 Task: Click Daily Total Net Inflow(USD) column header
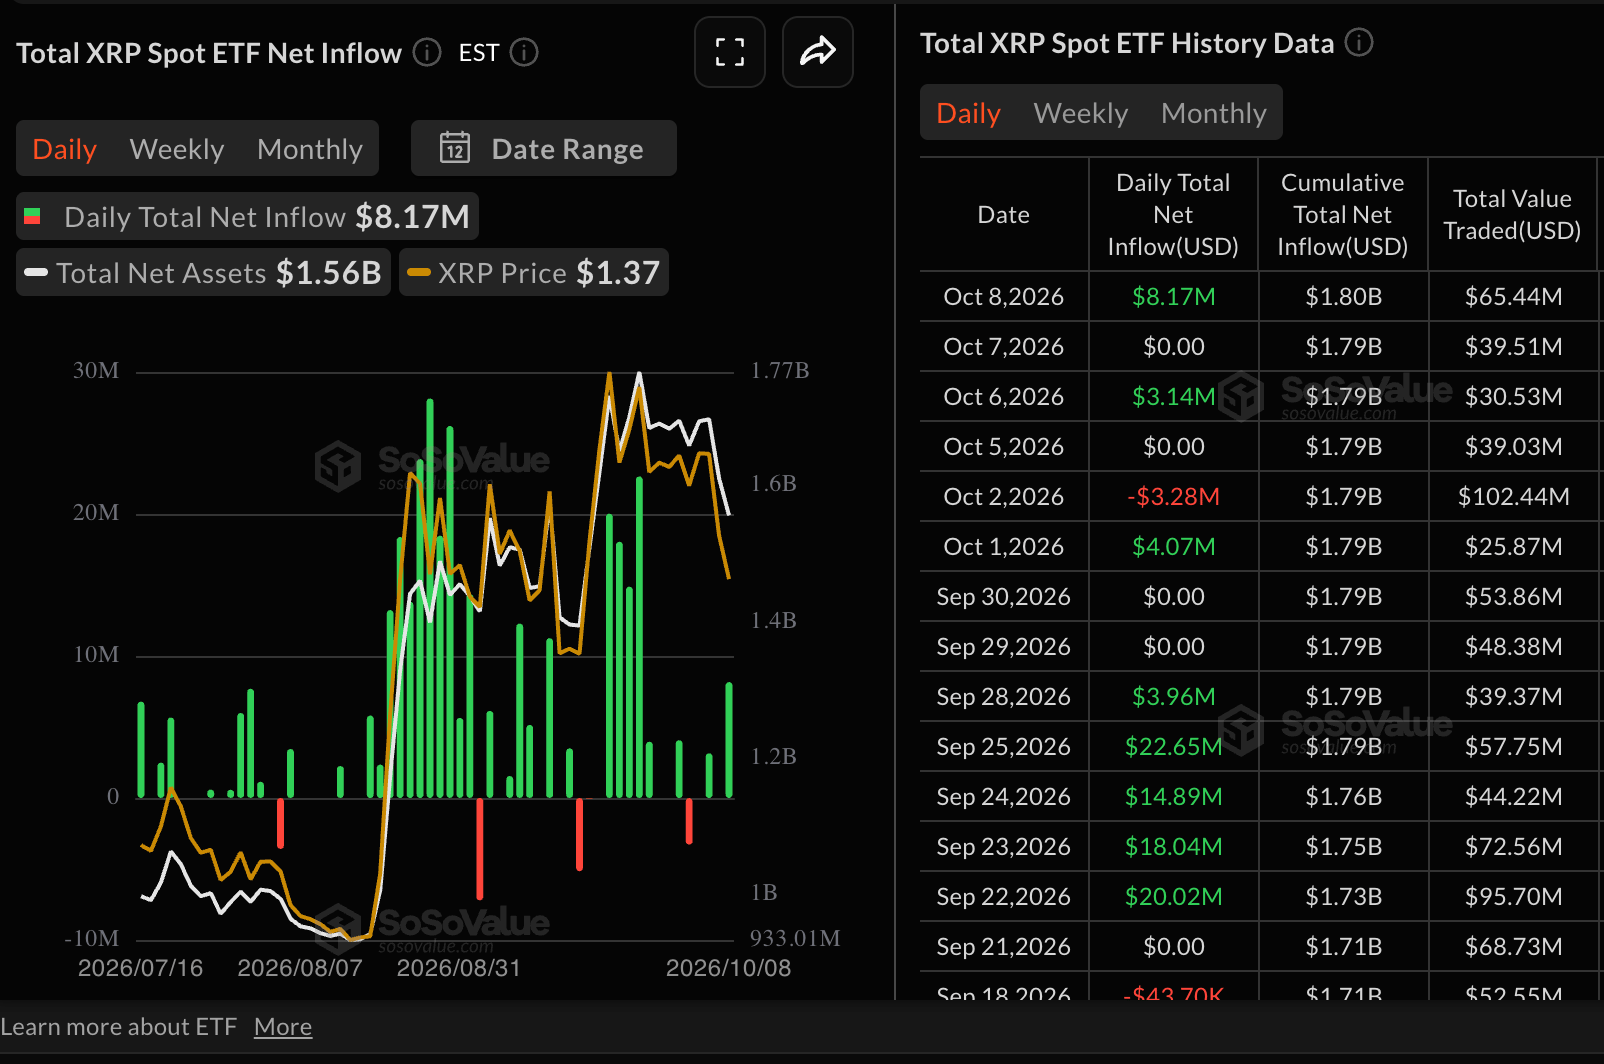1173,215
